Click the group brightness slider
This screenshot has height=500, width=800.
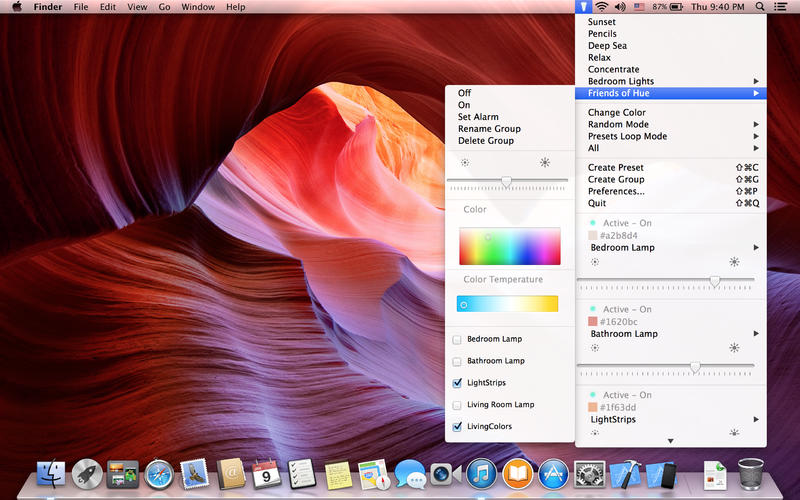point(507,181)
